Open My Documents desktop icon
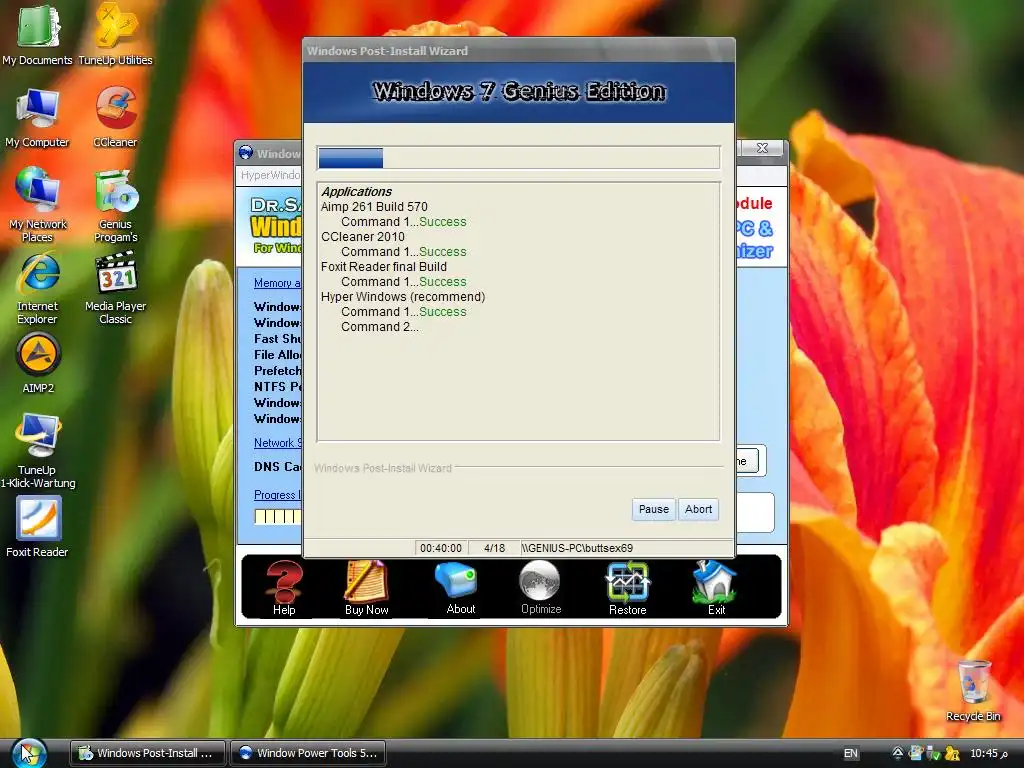The image size is (1024, 768). click(37, 36)
